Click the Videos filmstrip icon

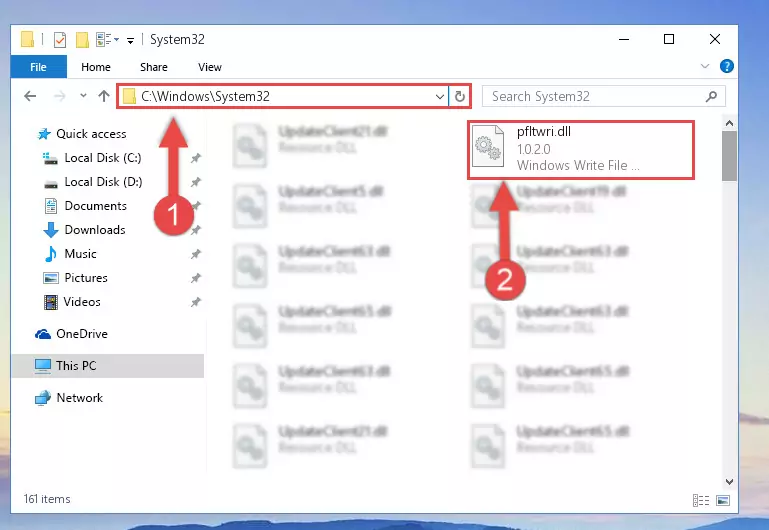coord(51,302)
